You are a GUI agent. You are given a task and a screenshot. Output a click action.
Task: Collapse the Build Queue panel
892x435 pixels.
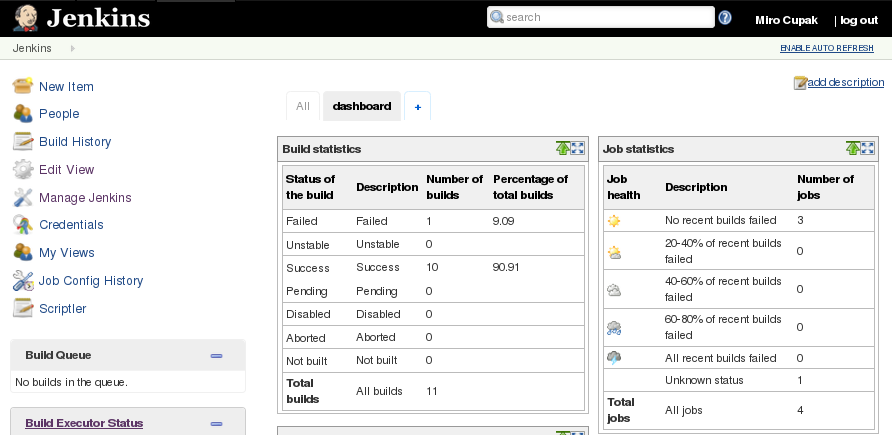(216, 356)
